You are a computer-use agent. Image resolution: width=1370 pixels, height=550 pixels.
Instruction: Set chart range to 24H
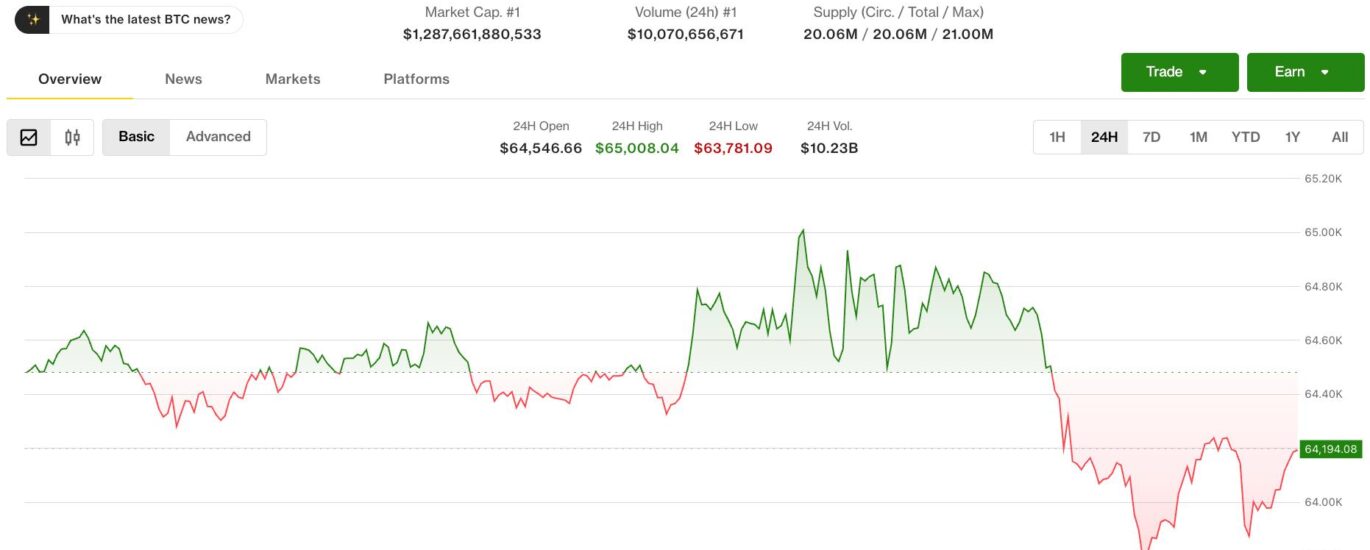click(1104, 137)
